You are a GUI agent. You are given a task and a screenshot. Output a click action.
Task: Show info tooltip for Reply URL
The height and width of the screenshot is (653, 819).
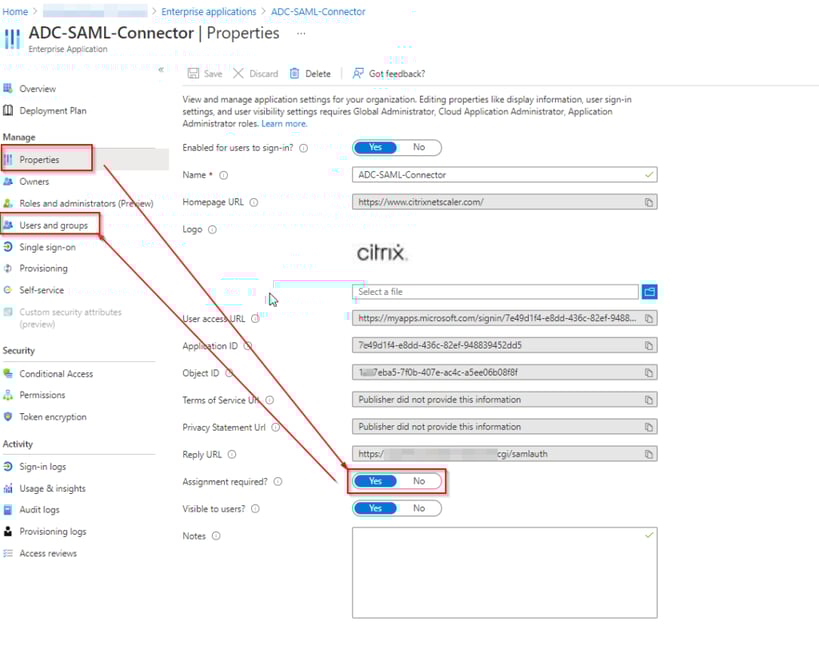pos(232,454)
